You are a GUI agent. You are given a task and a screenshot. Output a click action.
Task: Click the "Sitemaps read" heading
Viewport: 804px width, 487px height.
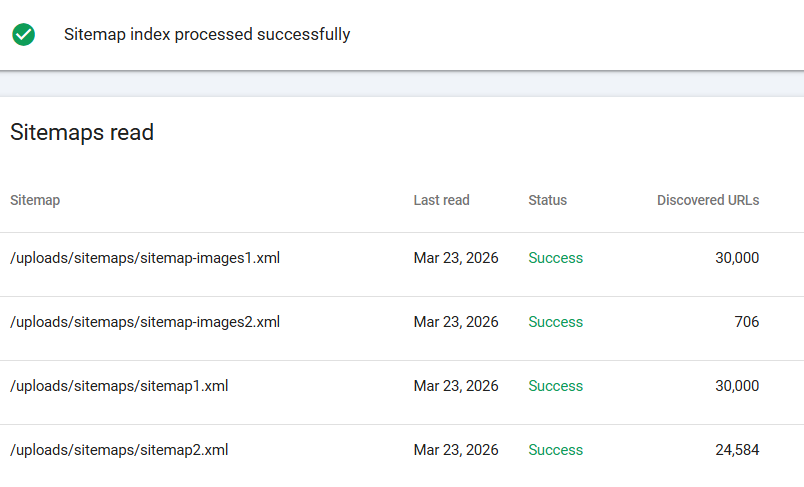82,132
